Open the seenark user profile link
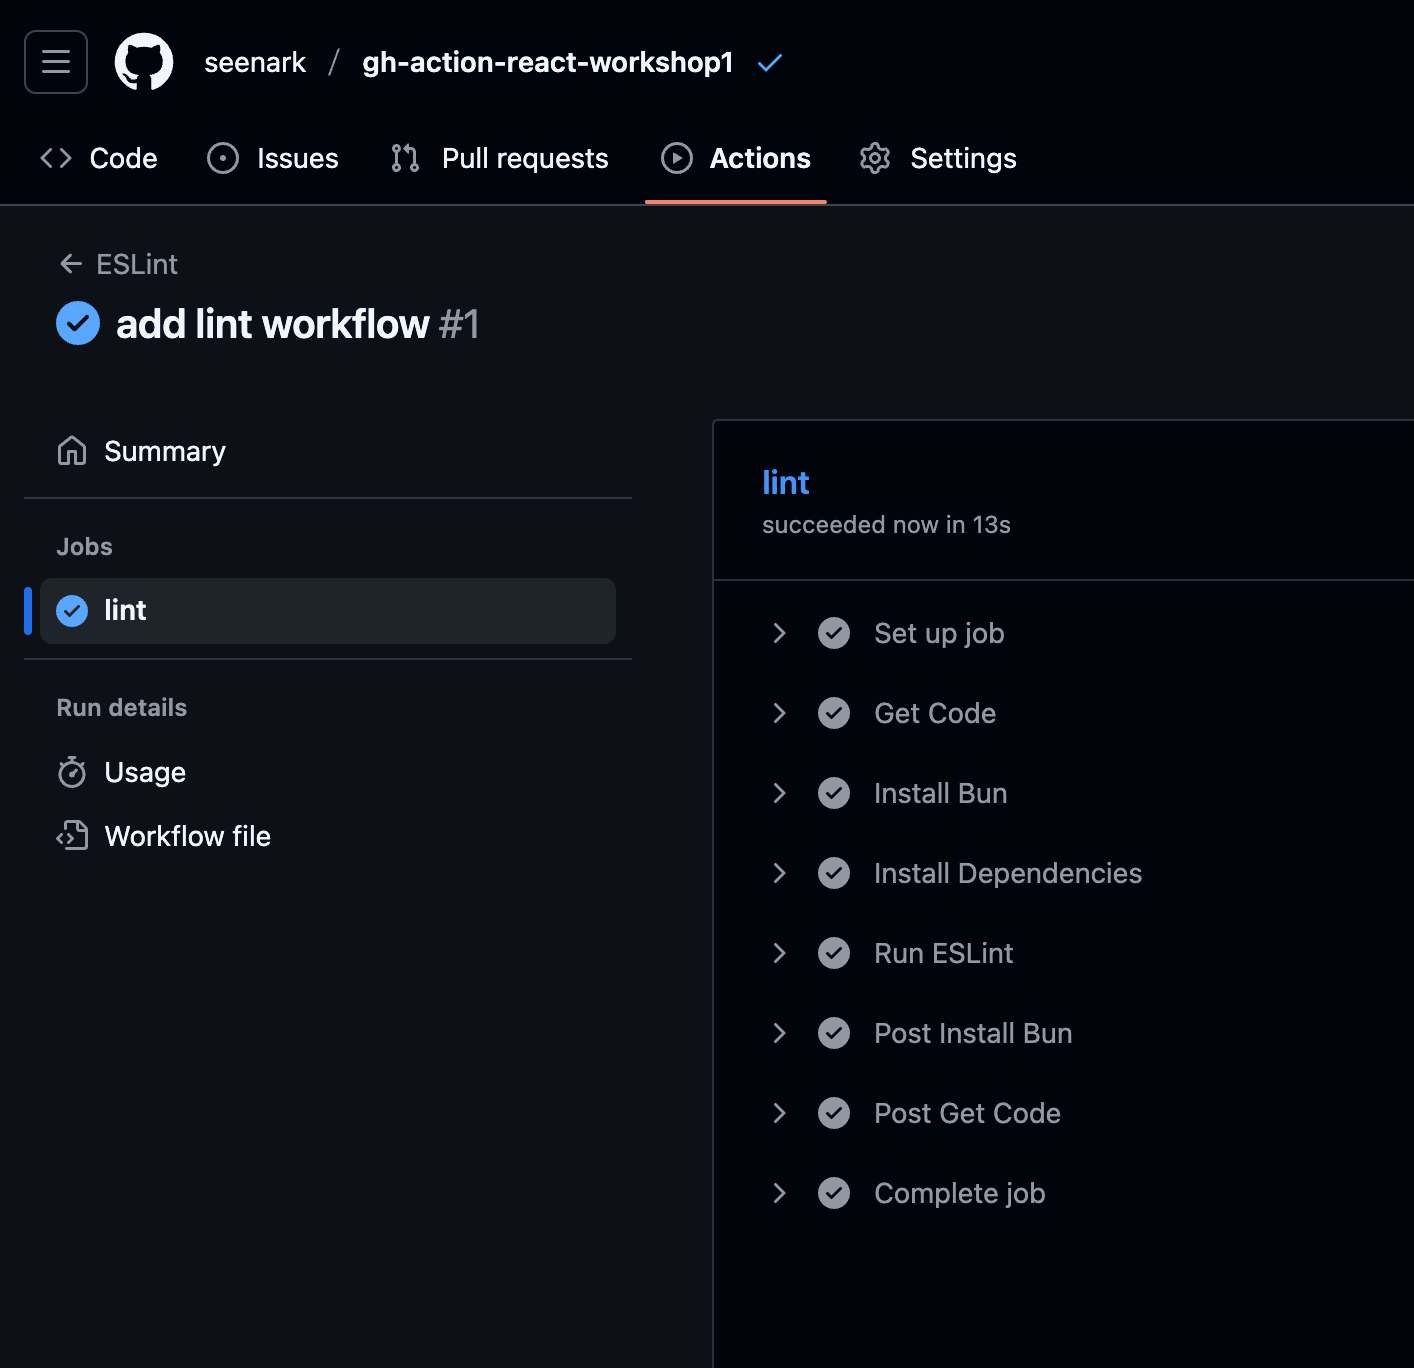 click(x=255, y=62)
